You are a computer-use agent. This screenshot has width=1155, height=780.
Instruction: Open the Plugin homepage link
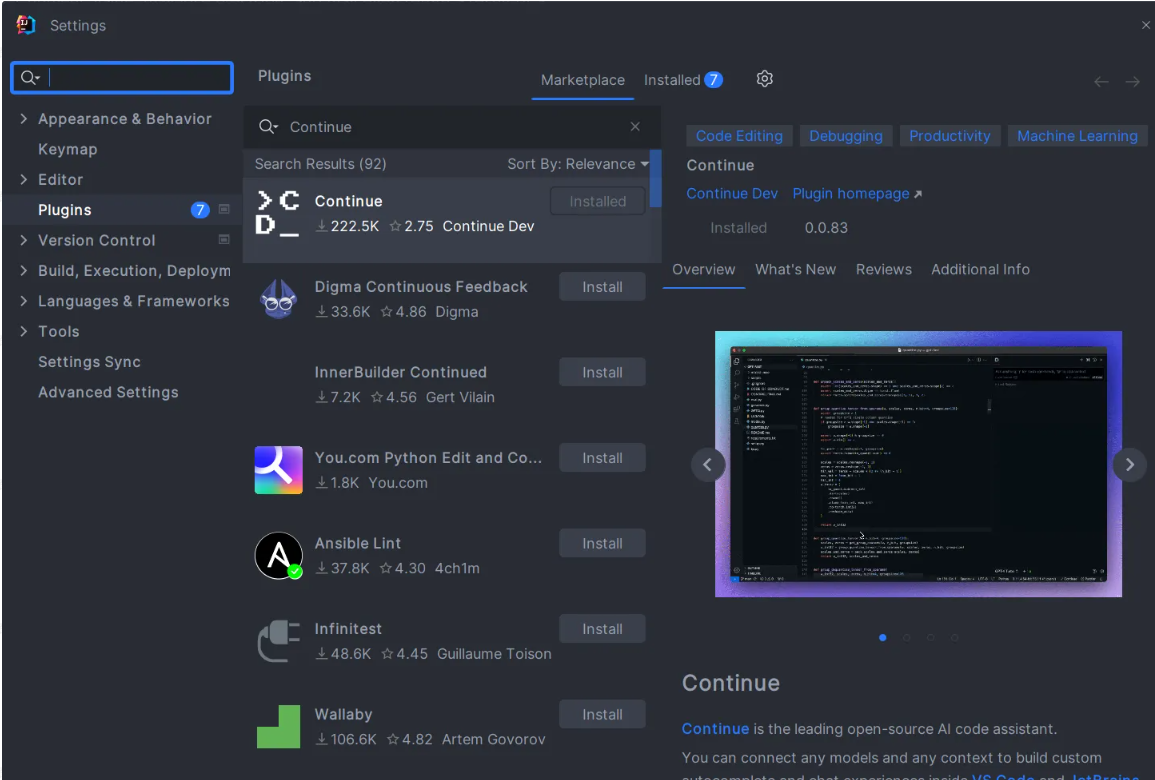click(857, 194)
